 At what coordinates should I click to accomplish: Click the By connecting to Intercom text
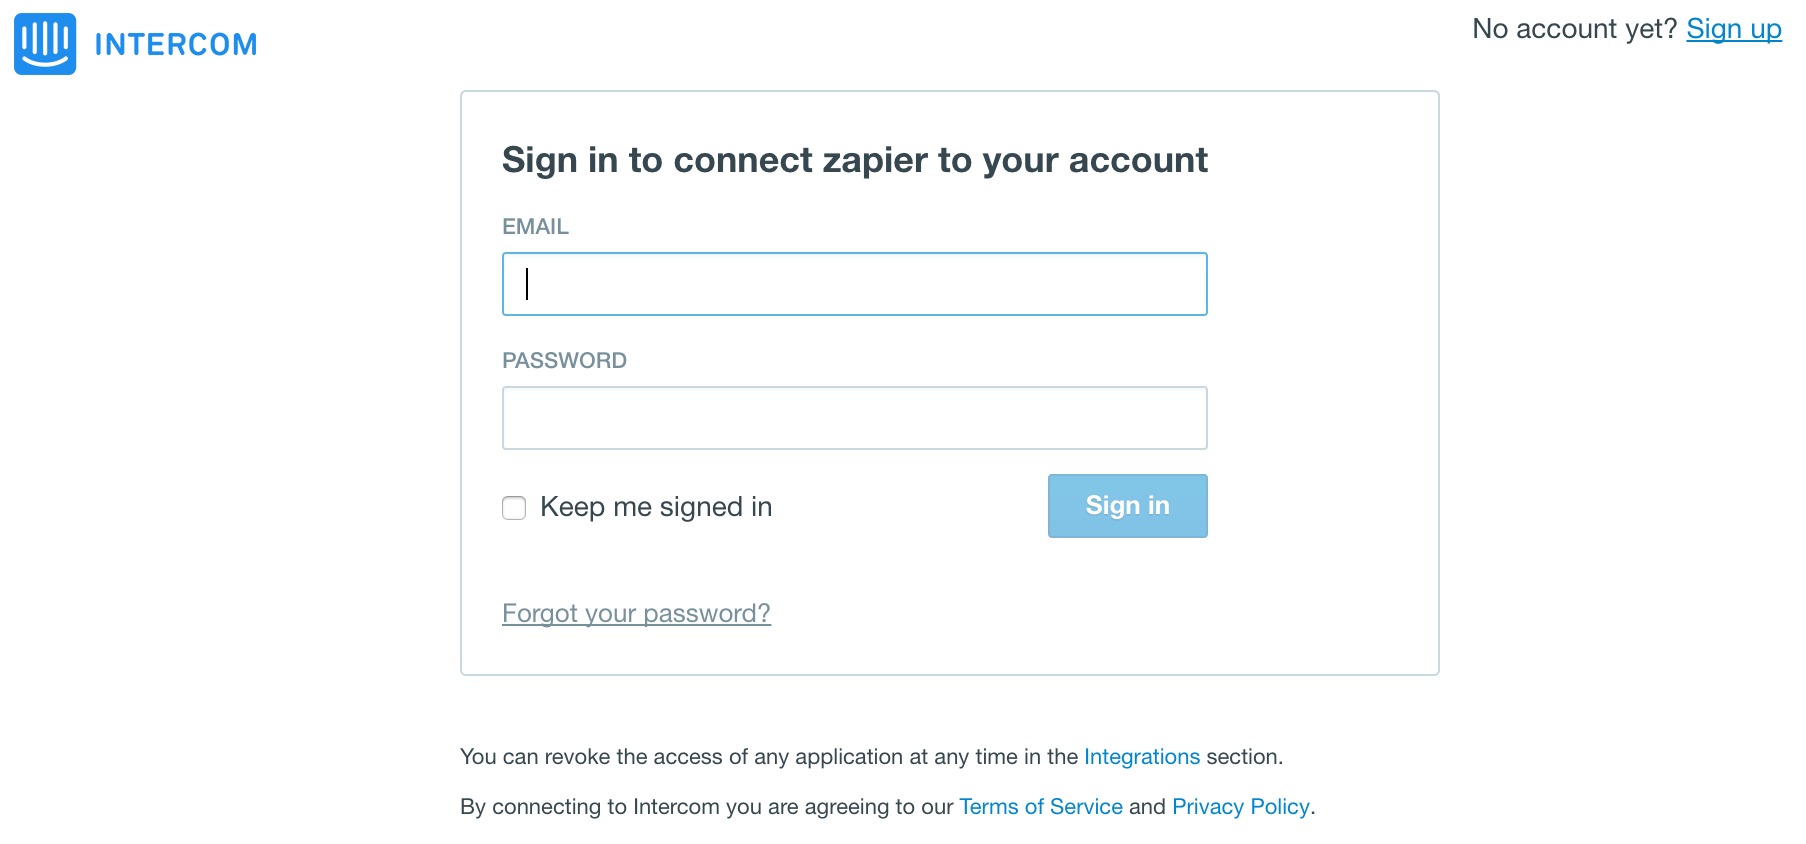tap(887, 807)
